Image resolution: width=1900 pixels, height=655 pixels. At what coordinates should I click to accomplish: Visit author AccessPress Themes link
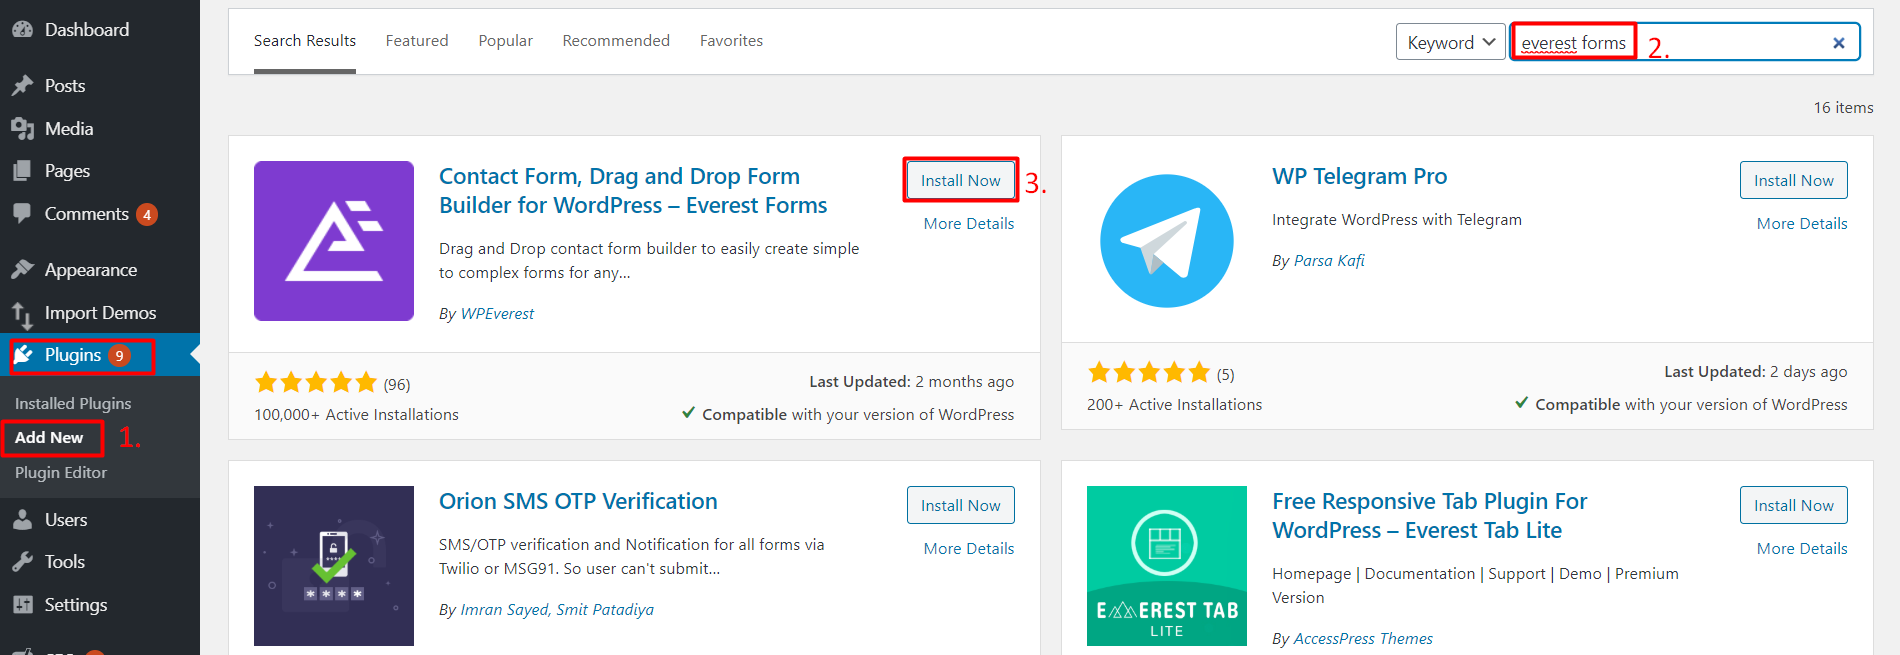point(1363,639)
